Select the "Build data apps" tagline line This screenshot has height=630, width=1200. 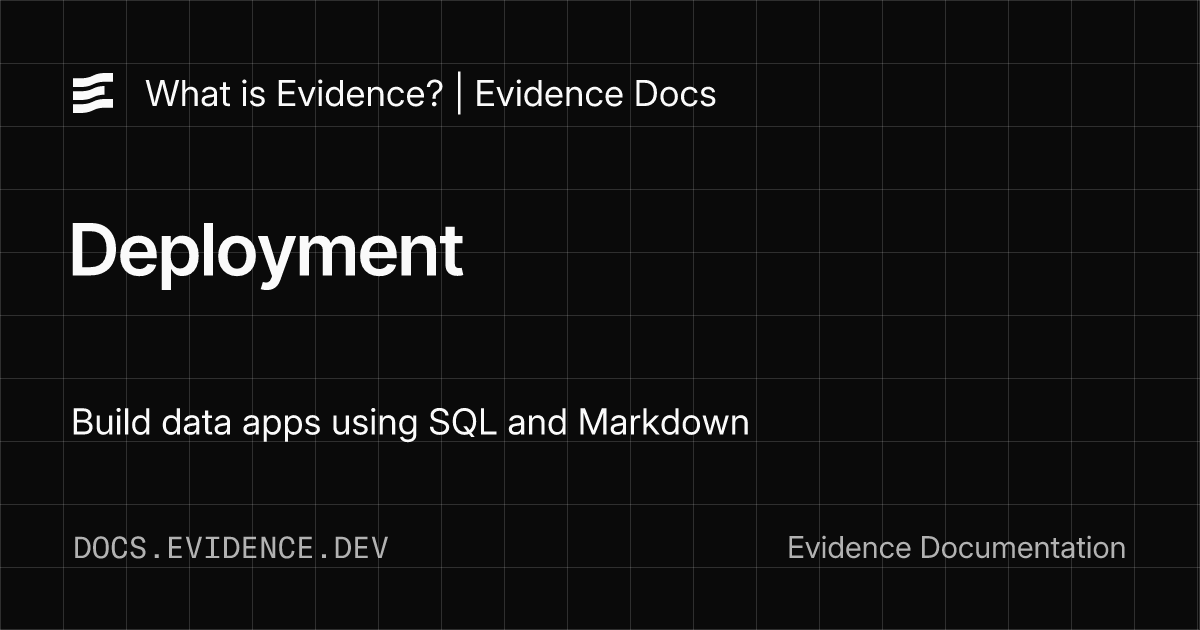pos(410,422)
